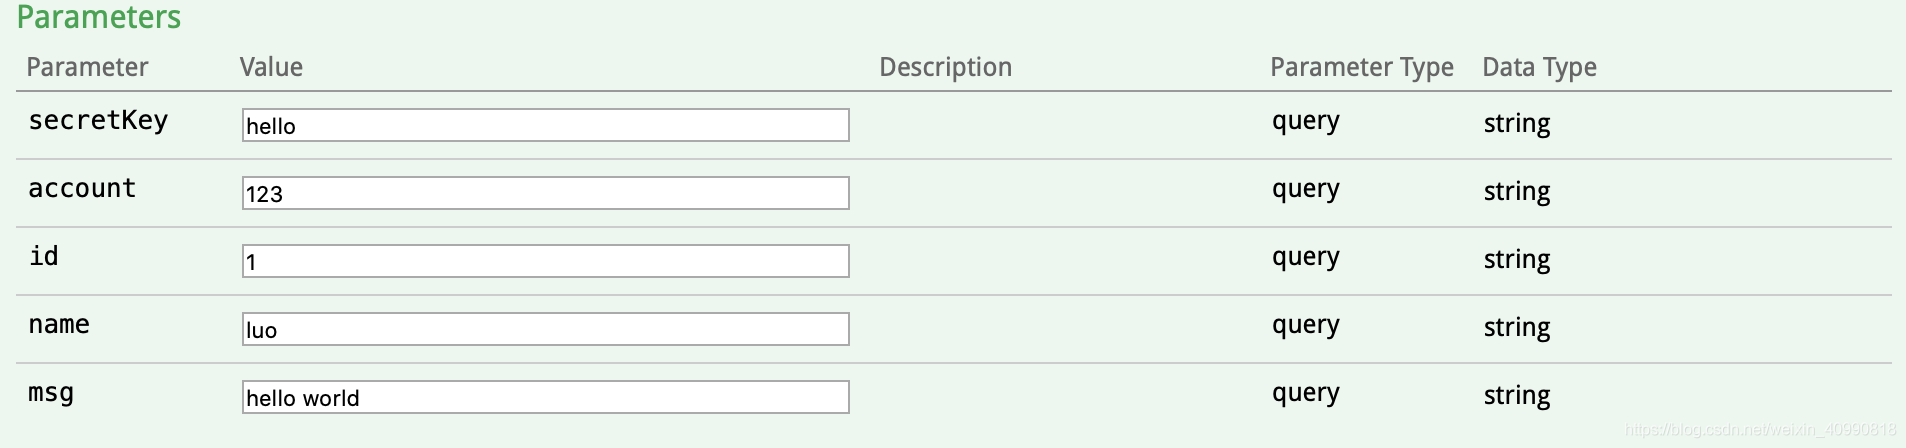Open the blog.csdn.net watermark link

tap(1760, 430)
